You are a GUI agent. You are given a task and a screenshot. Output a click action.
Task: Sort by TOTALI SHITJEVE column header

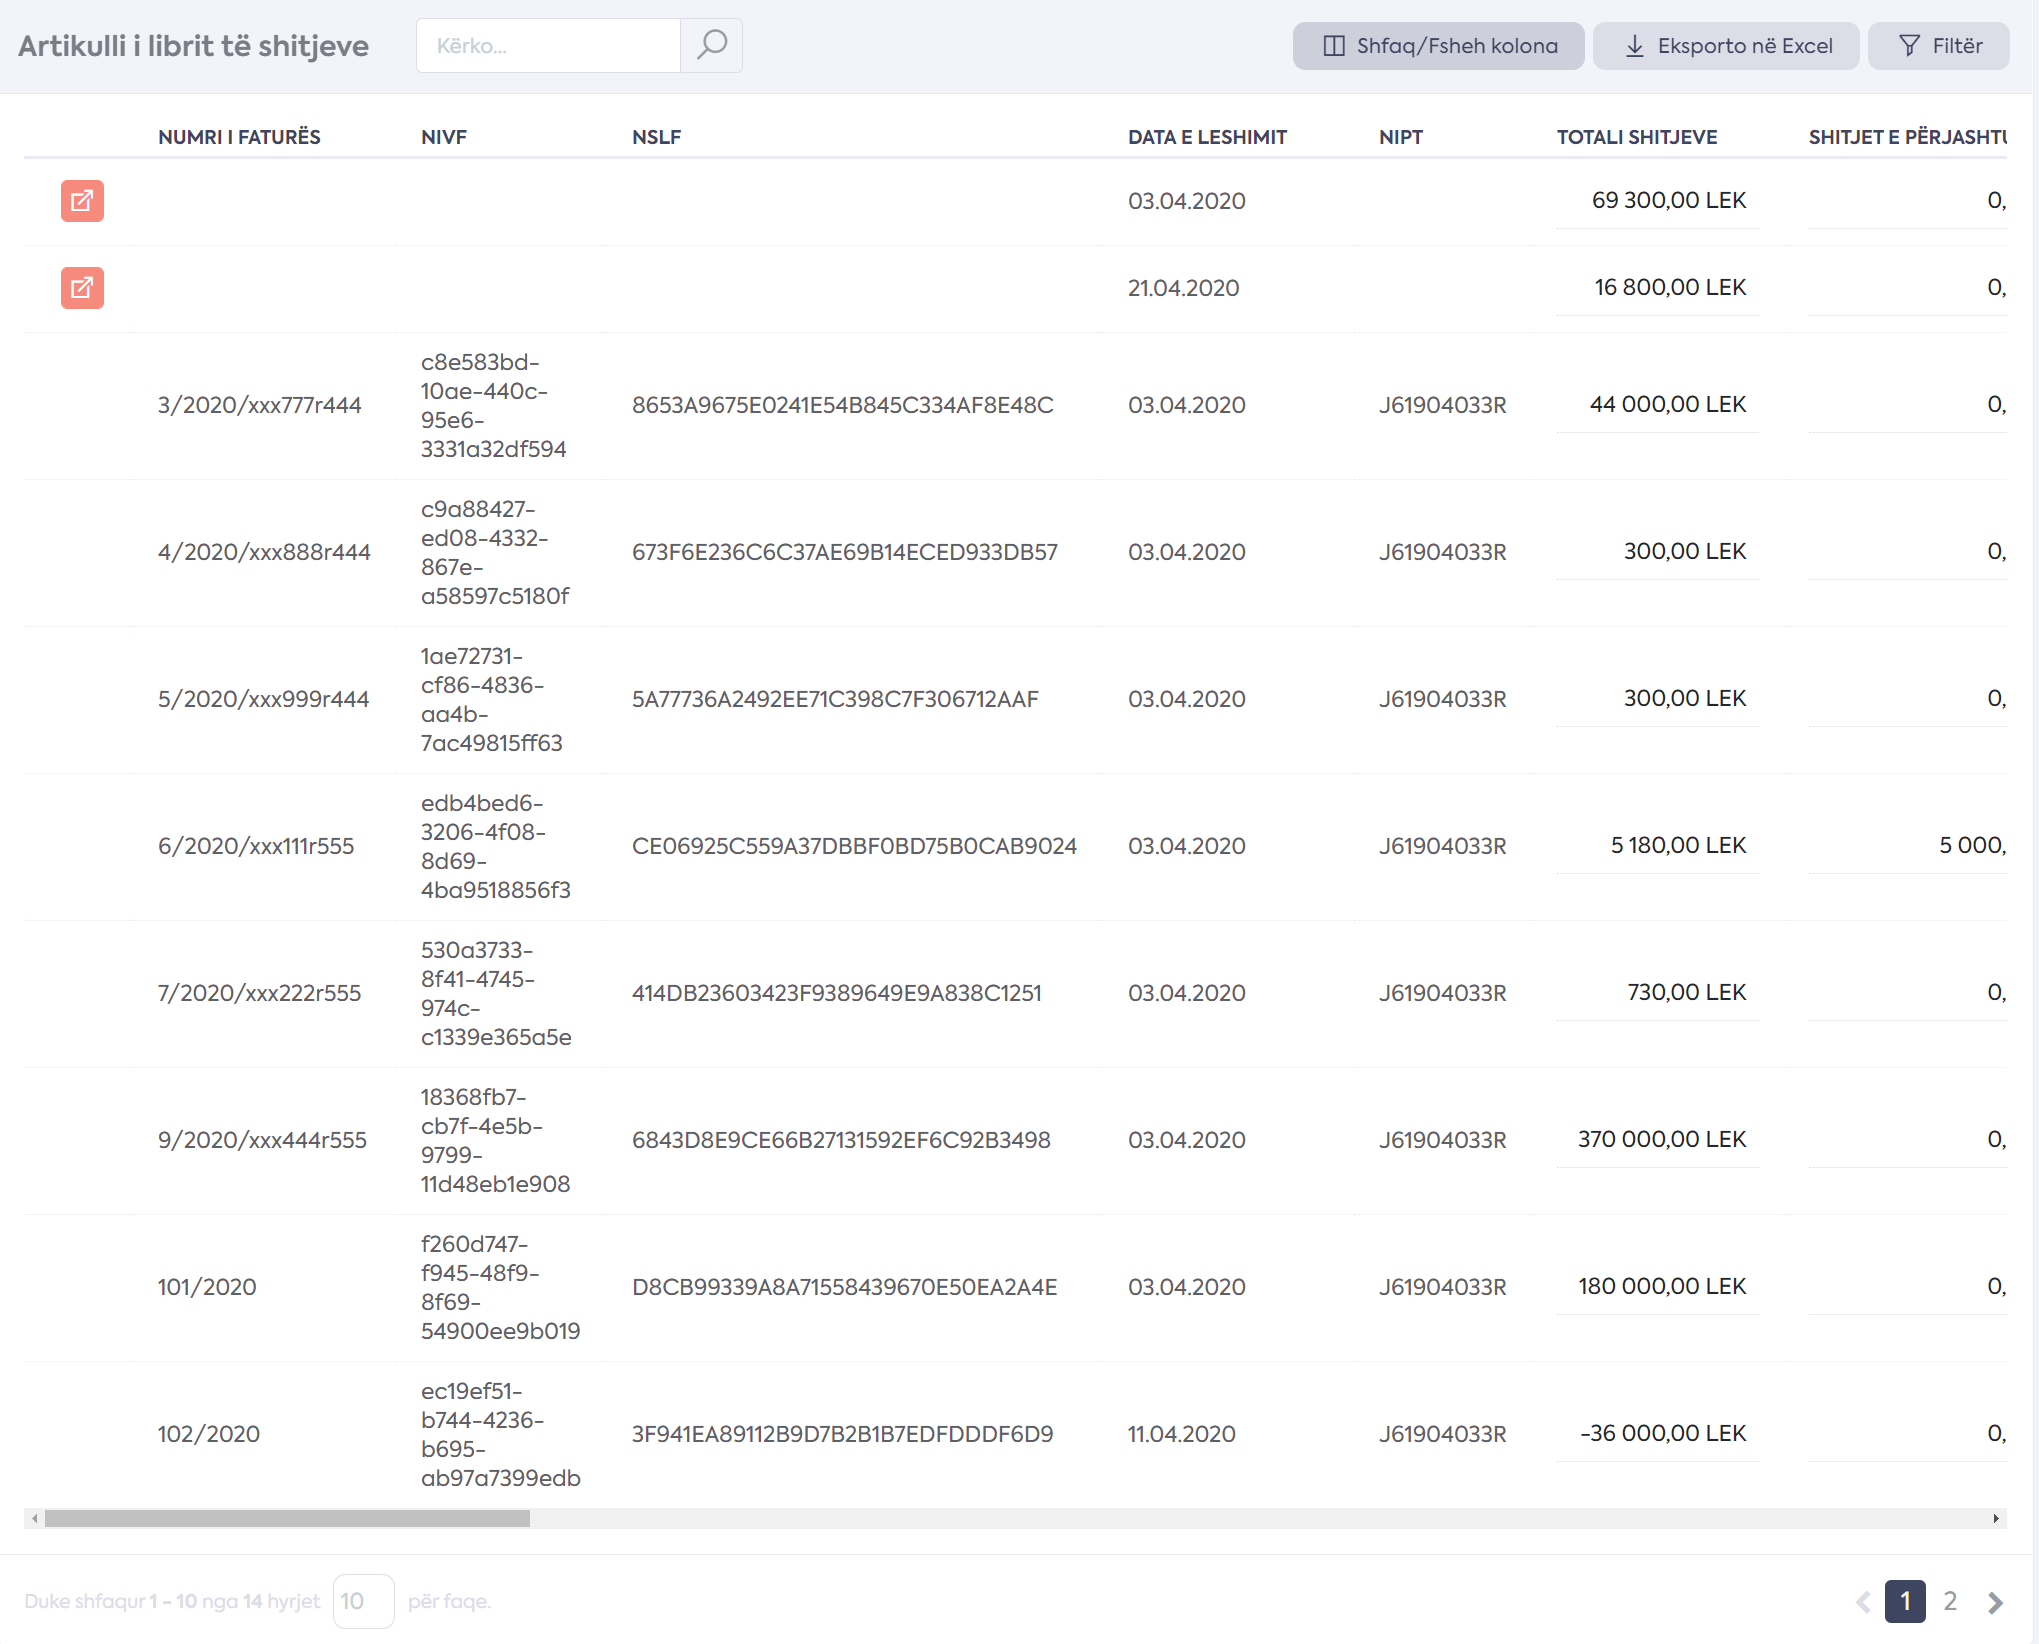point(1637,137)
